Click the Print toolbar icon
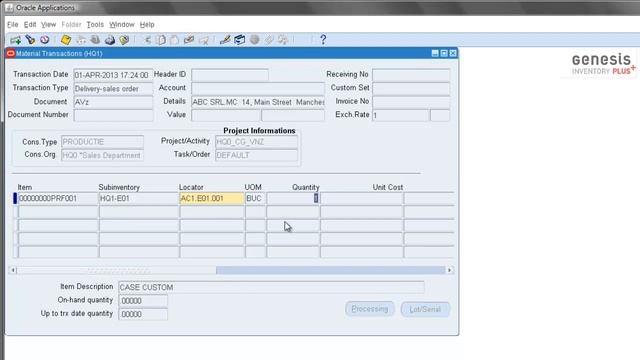This screenshot has width=640, height=360. pos(110,40)
